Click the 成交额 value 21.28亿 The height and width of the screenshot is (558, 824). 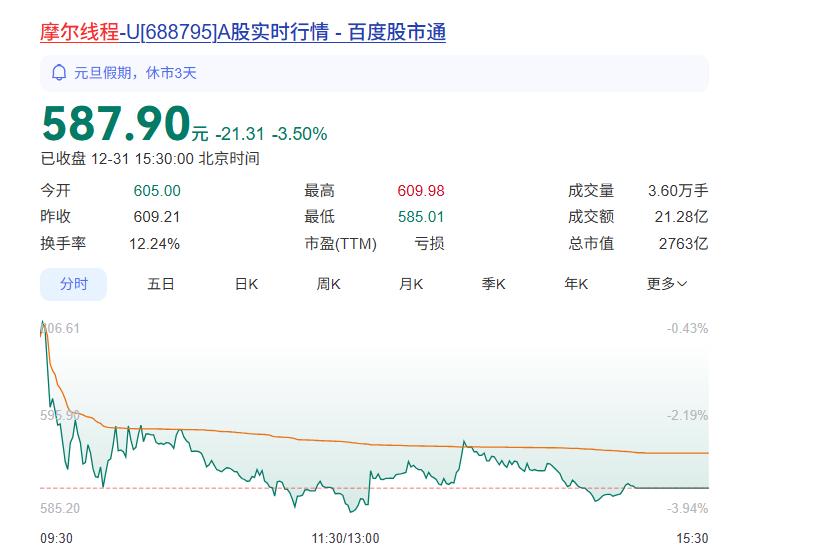(x=682, y=217)
